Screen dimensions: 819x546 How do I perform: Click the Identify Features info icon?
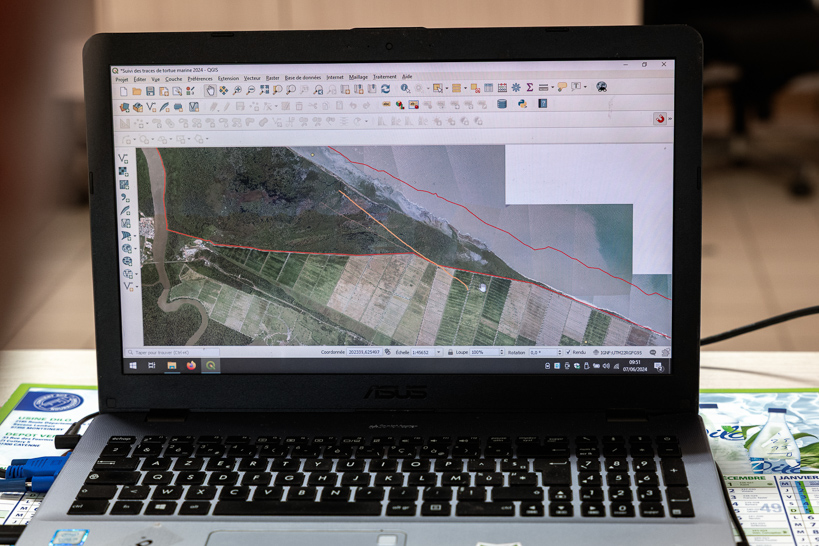405,89
